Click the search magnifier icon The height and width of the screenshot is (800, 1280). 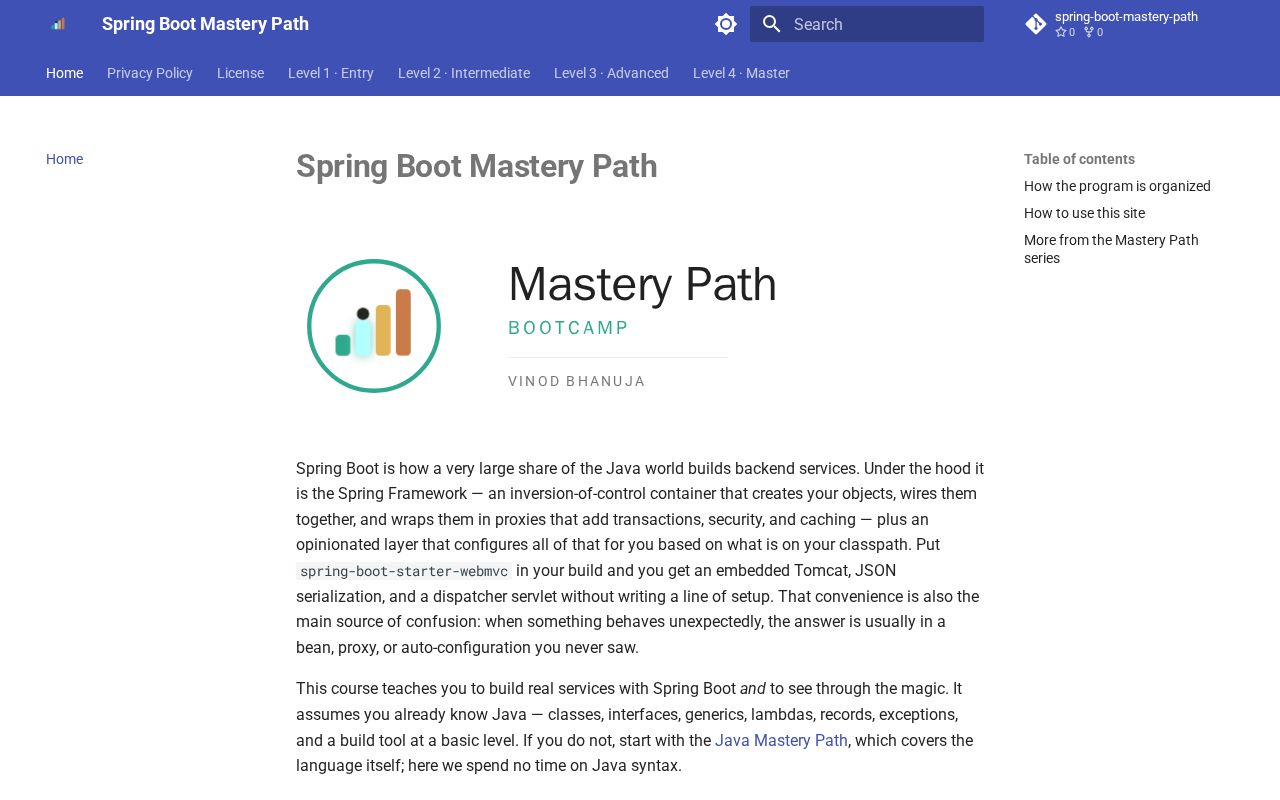(x=771, y=24)
